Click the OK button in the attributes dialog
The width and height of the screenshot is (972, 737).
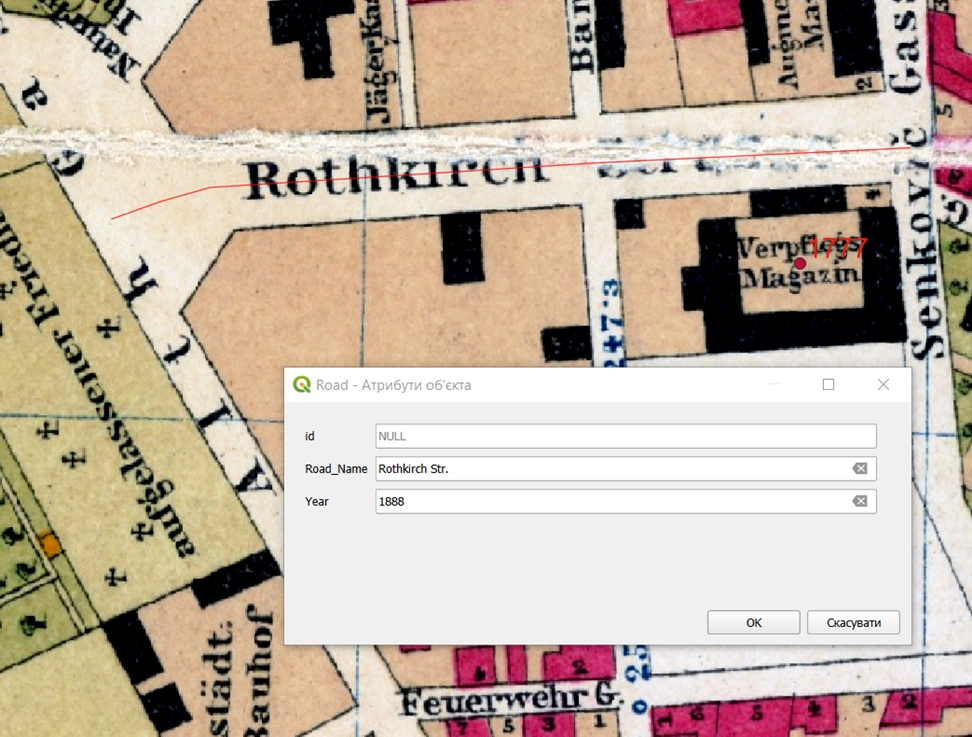pyautogui.click(x=753, y=622)
